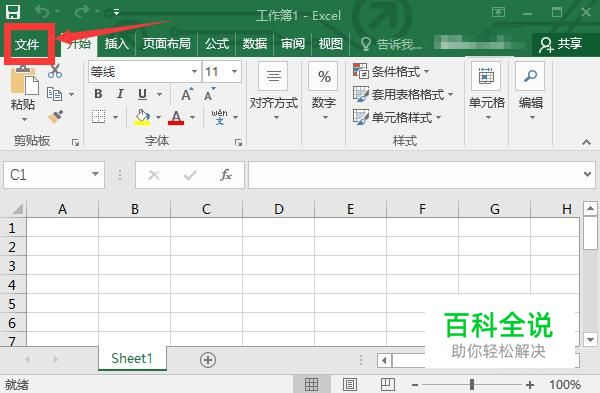Viewport: 600px width, 393px height.
Task: Open the Borders dropdown arrow
Action: (x=116, y=117)
